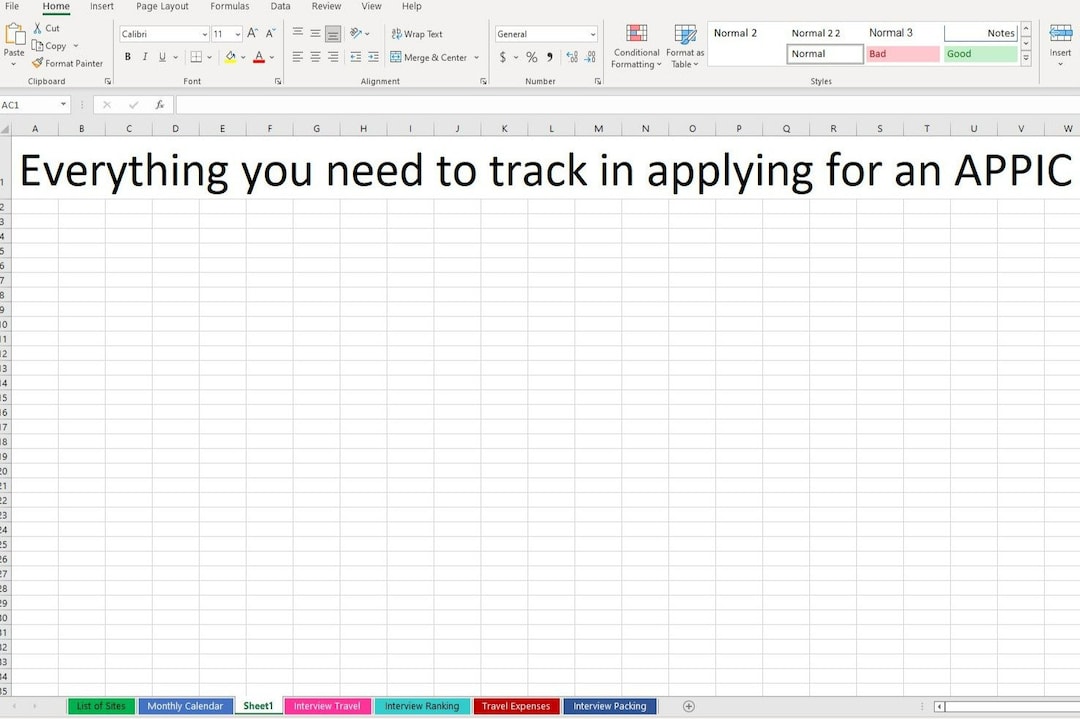Enable italic formatting
Screen dimensions: 1080x719
point(144,56)
